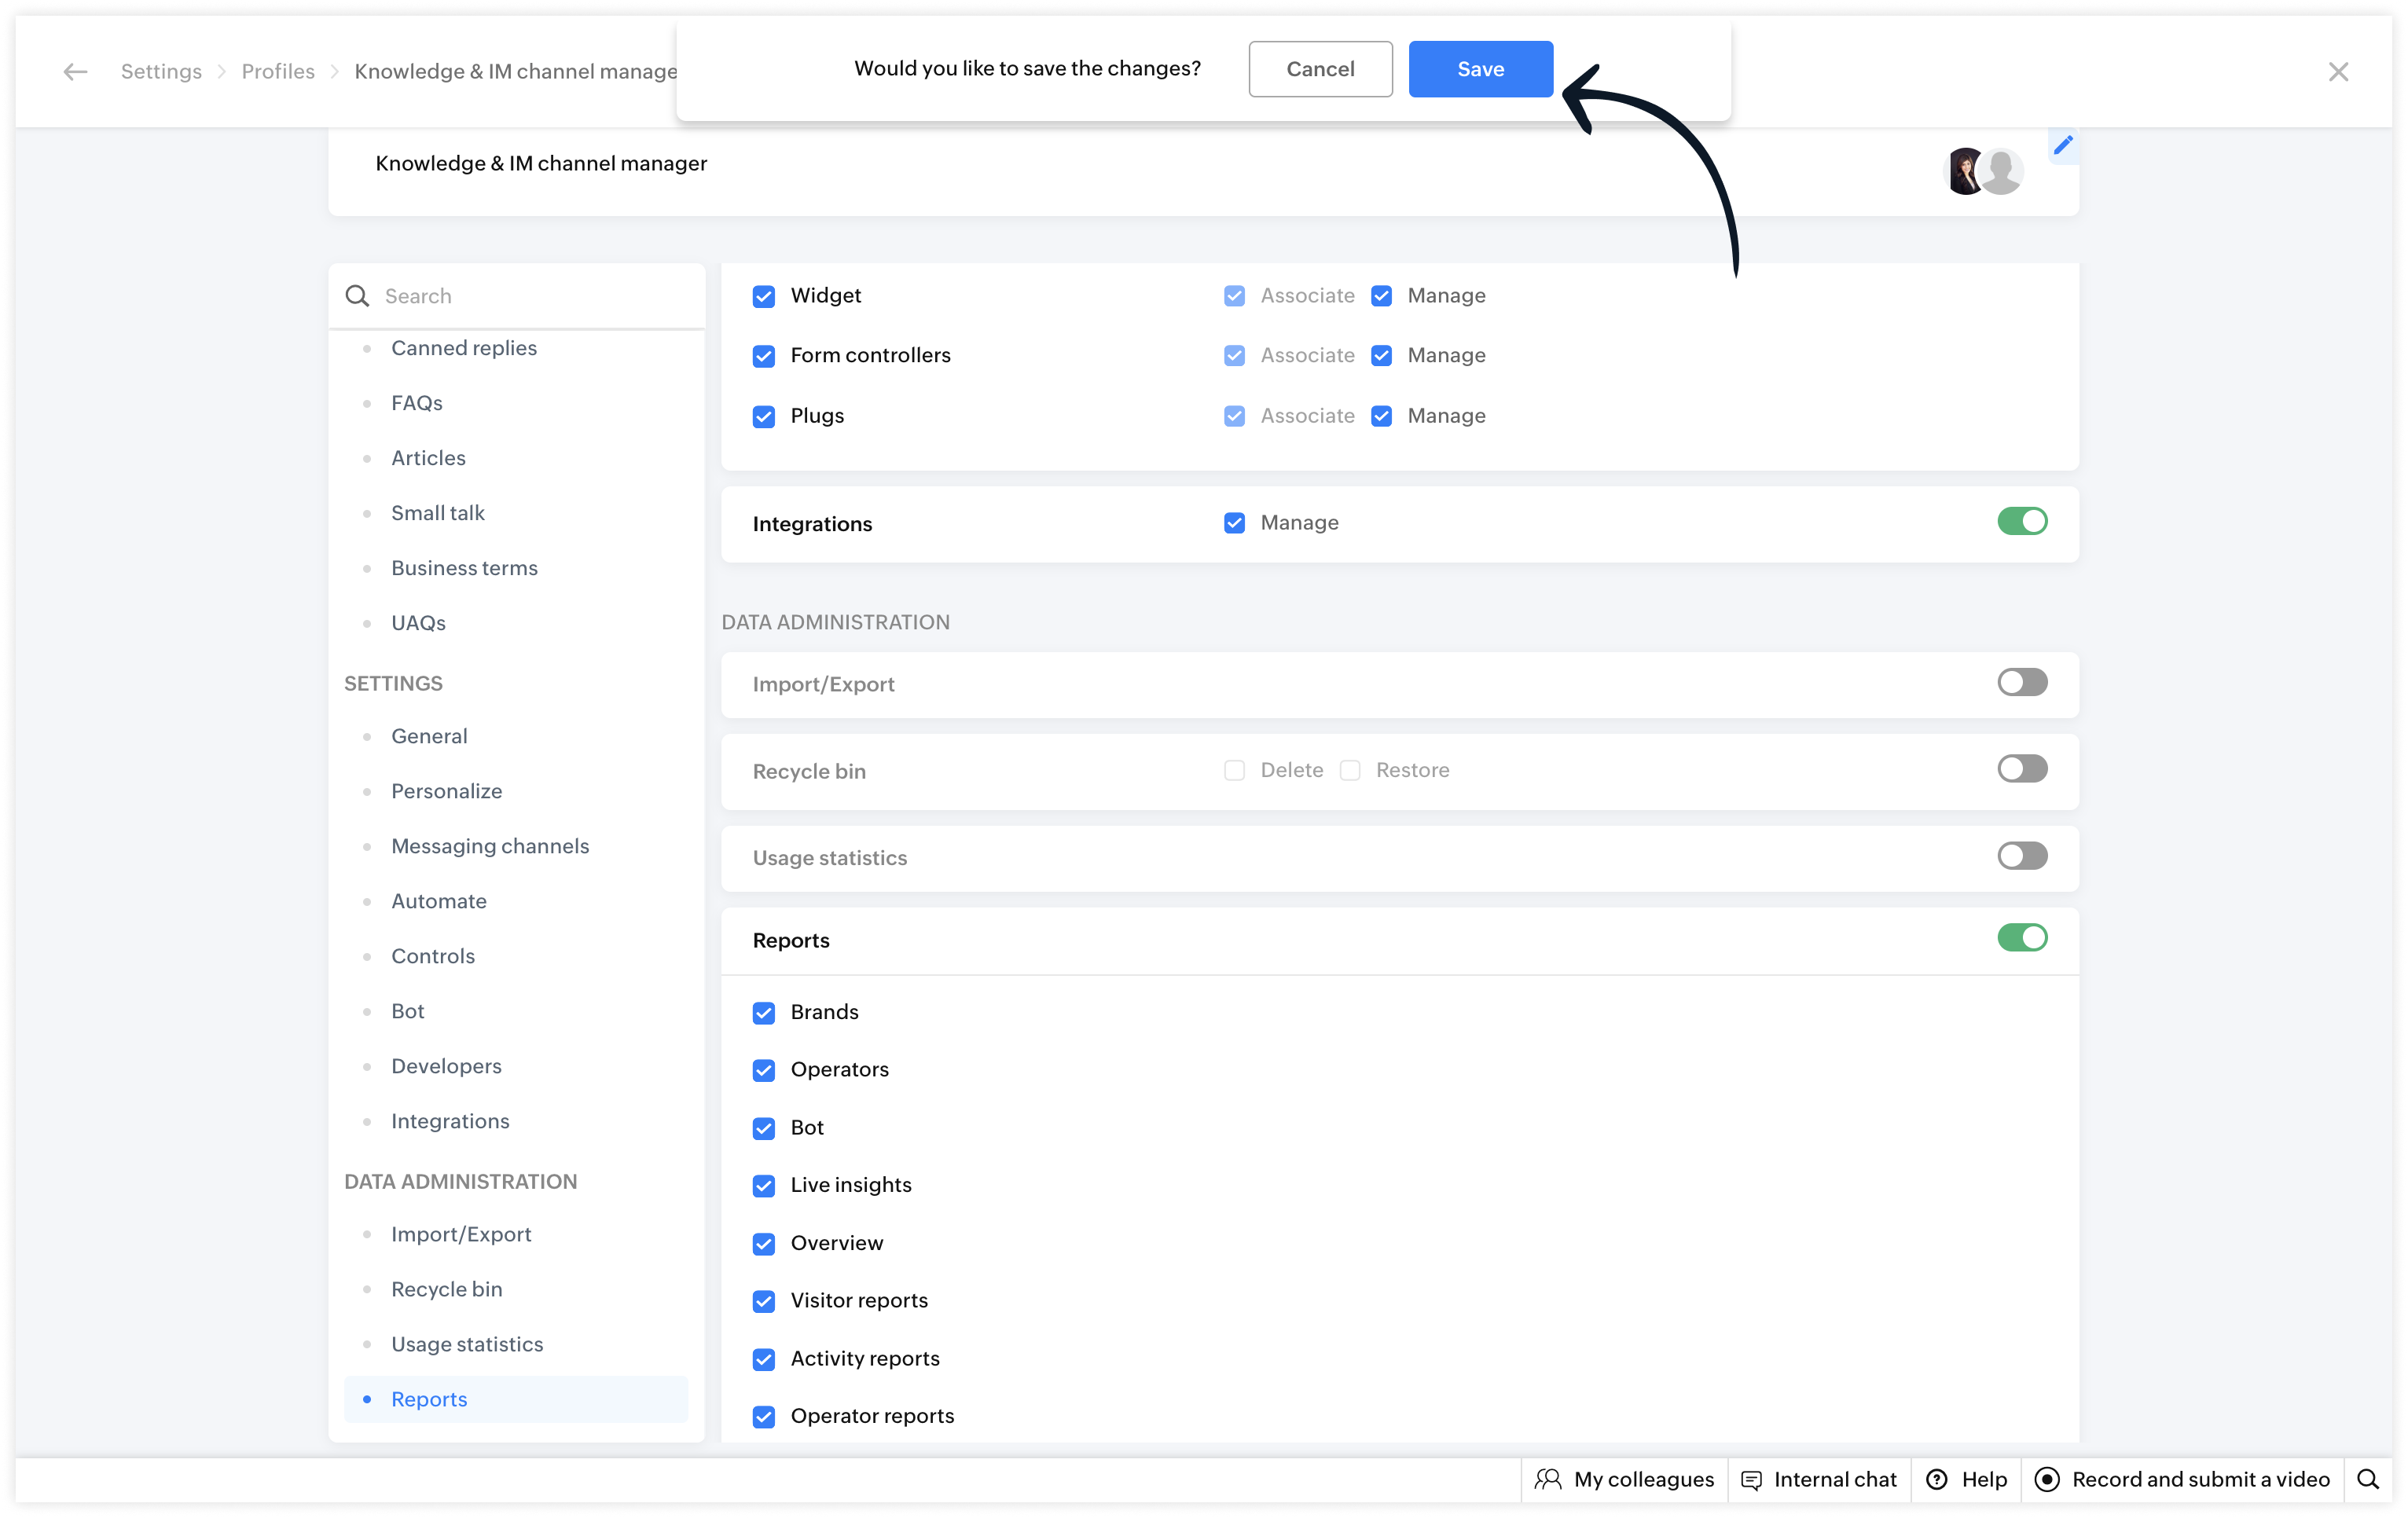
Task: Save the profile changes
Action: pyautogui.click(x=1480, y=69)
